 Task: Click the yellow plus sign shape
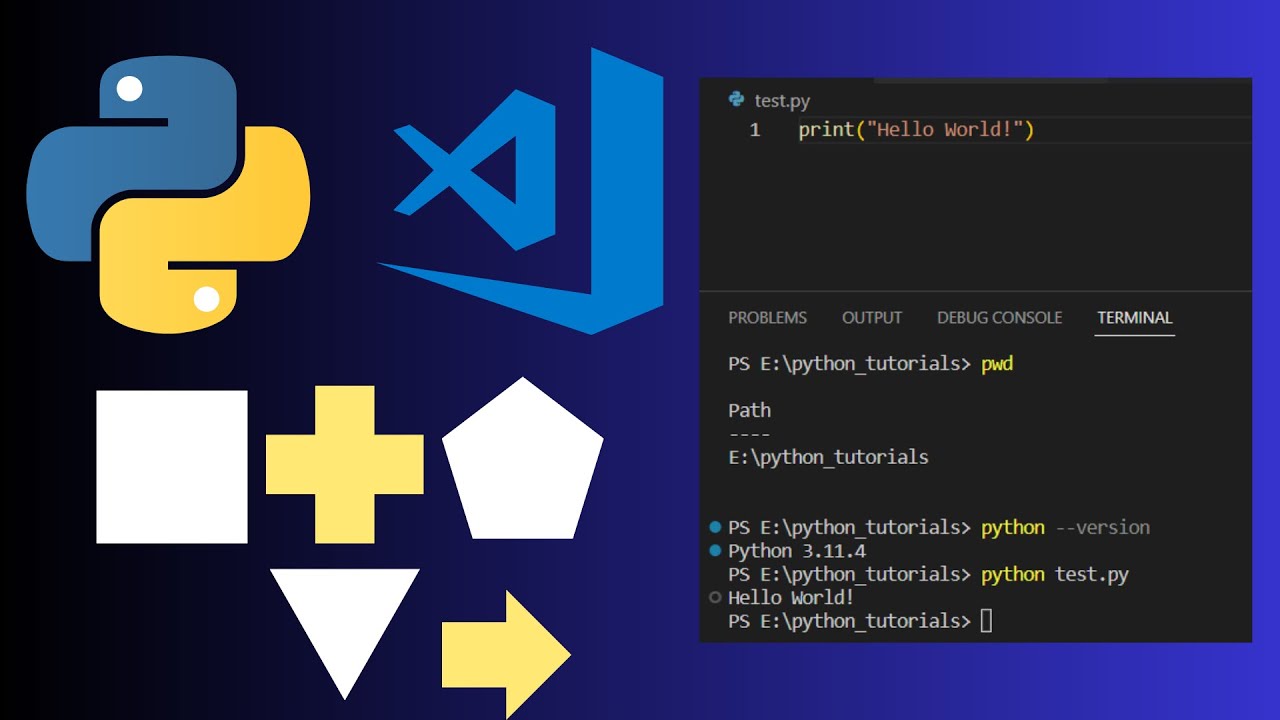pyautogui.click(x=345, y=465)
